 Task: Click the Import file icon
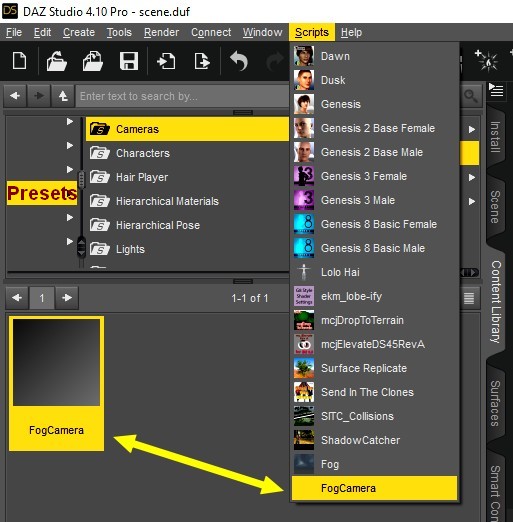pos(166,61)
